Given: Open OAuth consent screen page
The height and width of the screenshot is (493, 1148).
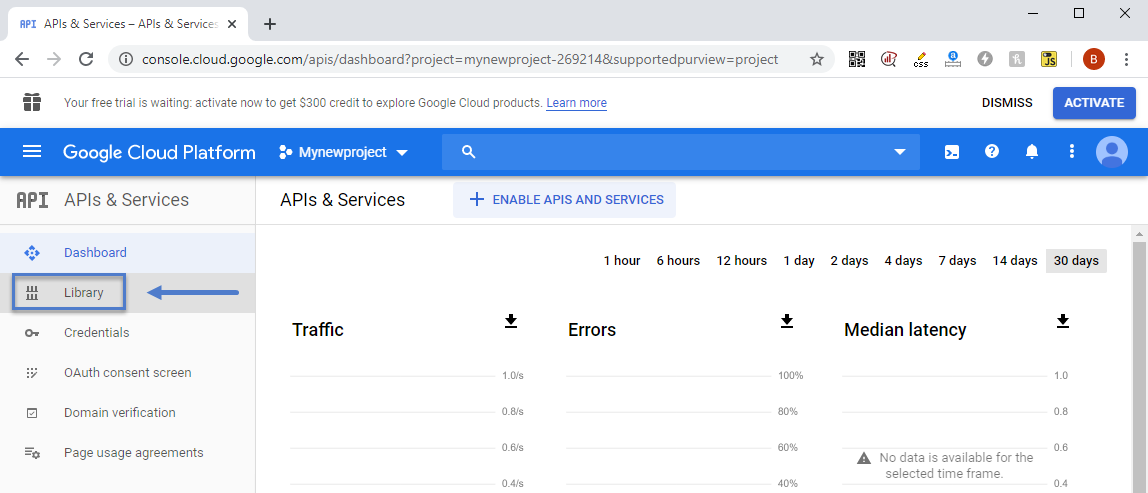Looking at the screenshot, I should [127, 373].
